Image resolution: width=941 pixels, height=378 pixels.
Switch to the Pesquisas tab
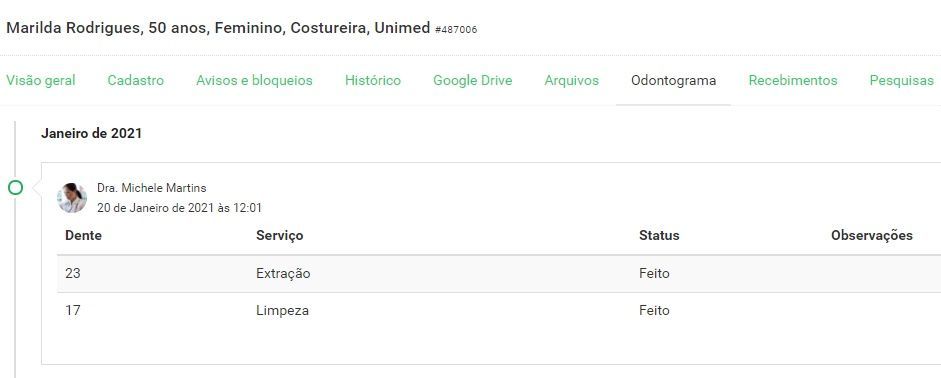point(901,80)
